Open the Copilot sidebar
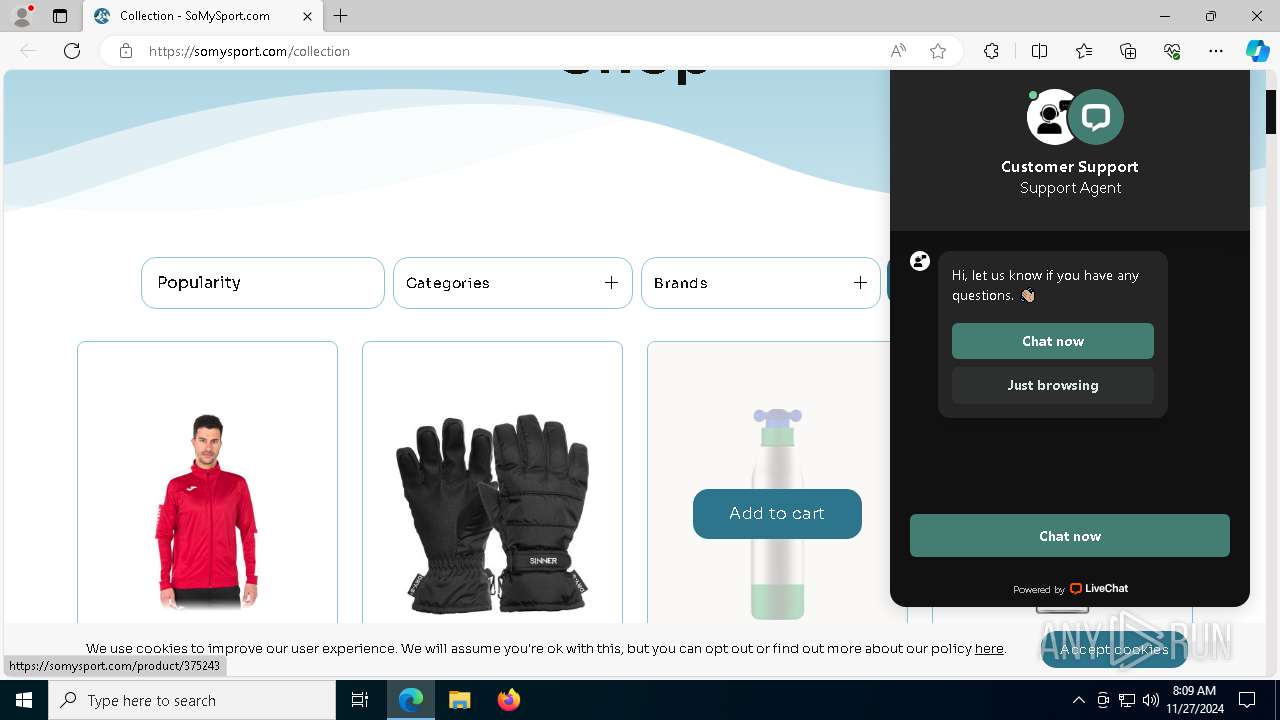Image resolution: width=1280 pixels, height=720 pixels. pyautogui.click(x=1257, y=51)
